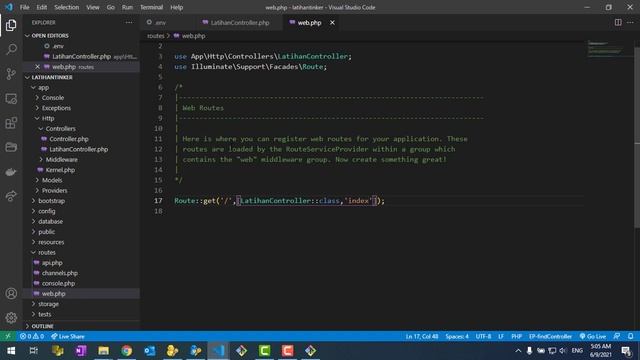Change indentation via Spaces: 4

click(457, 336)
